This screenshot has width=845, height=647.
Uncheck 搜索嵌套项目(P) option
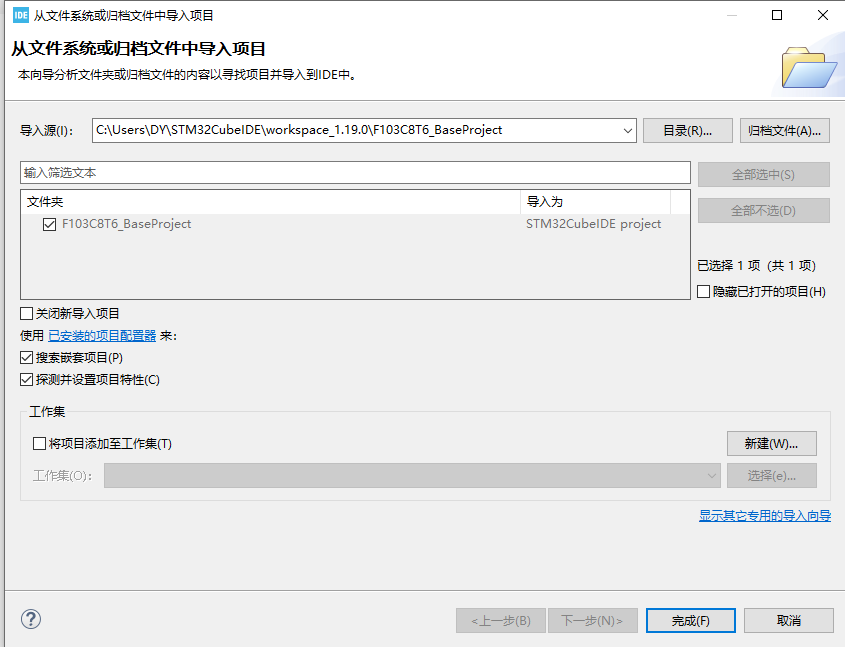click(x=26, y=358)
